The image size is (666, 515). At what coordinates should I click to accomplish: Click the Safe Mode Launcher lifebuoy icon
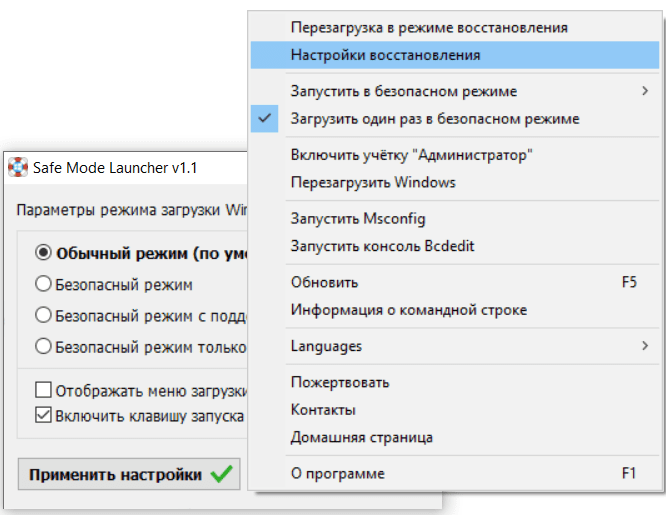17,168
